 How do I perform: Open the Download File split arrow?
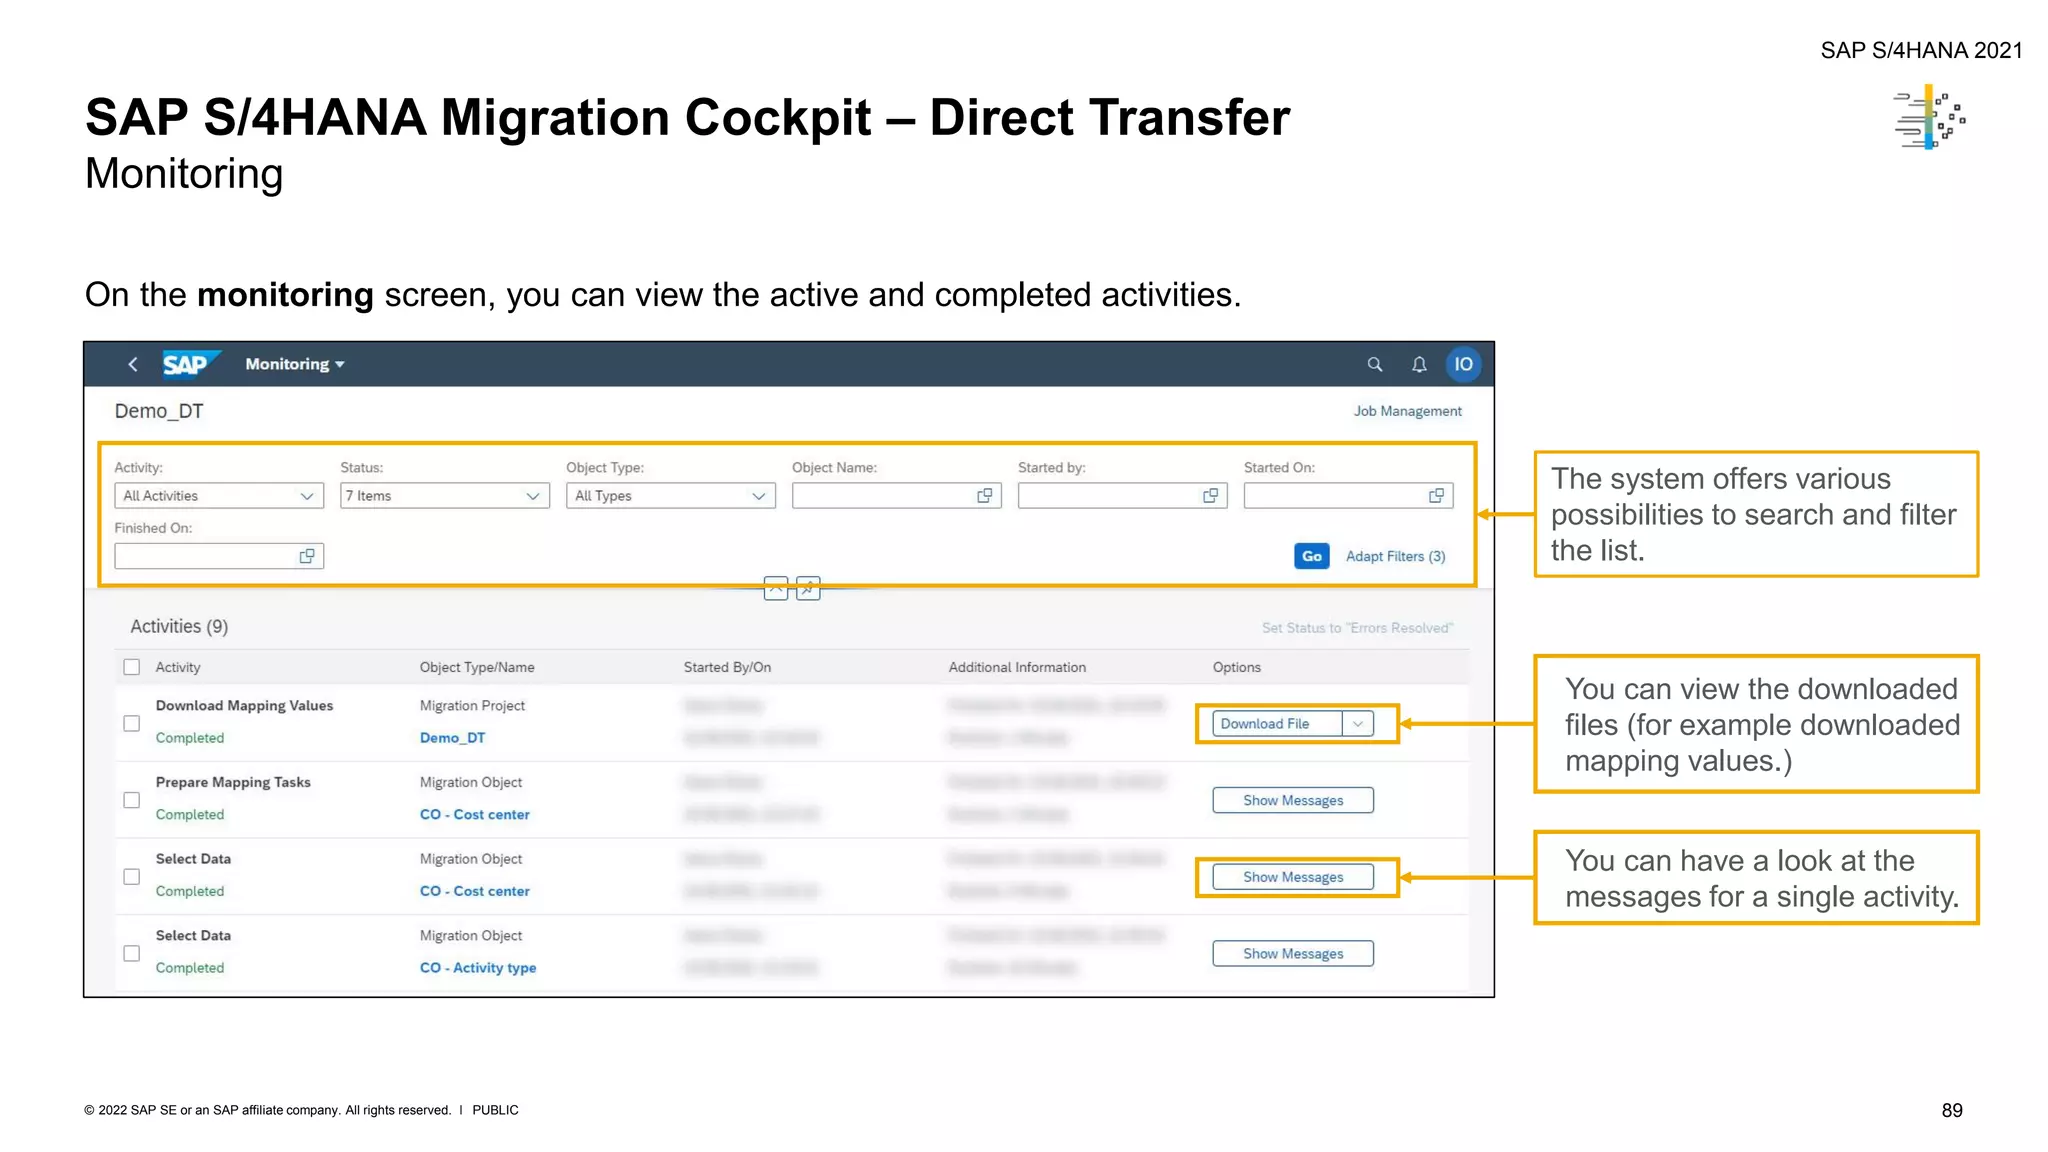click(1358, 724)
